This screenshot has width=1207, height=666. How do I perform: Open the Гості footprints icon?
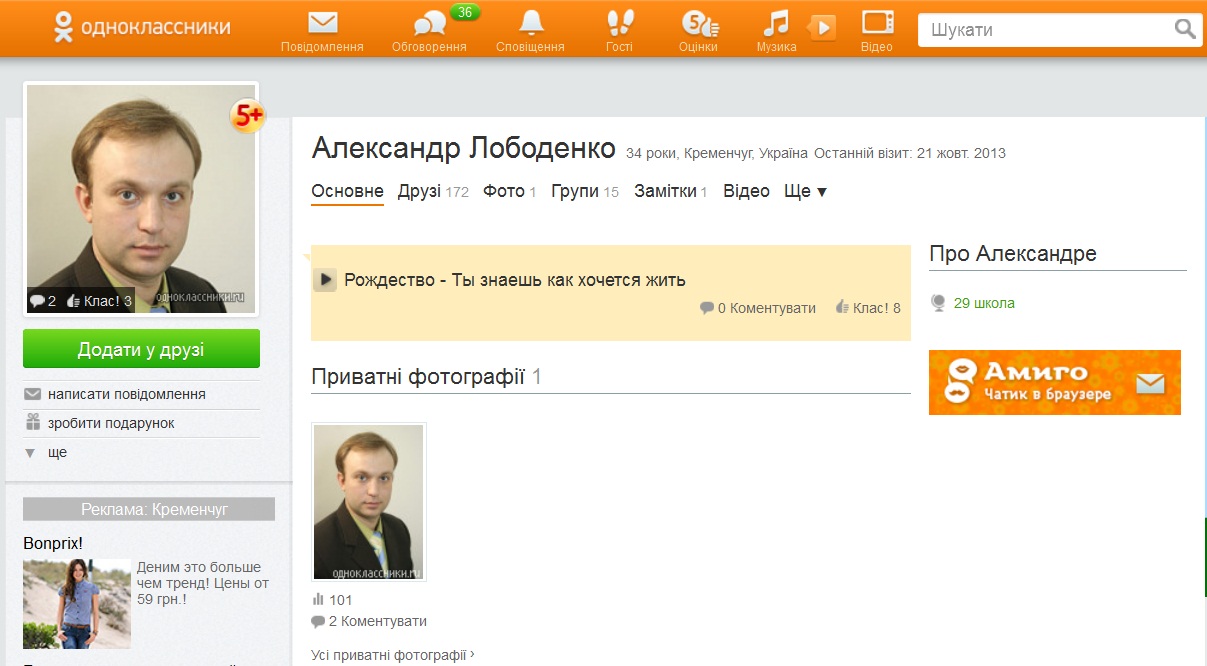[x=619, y=24]
